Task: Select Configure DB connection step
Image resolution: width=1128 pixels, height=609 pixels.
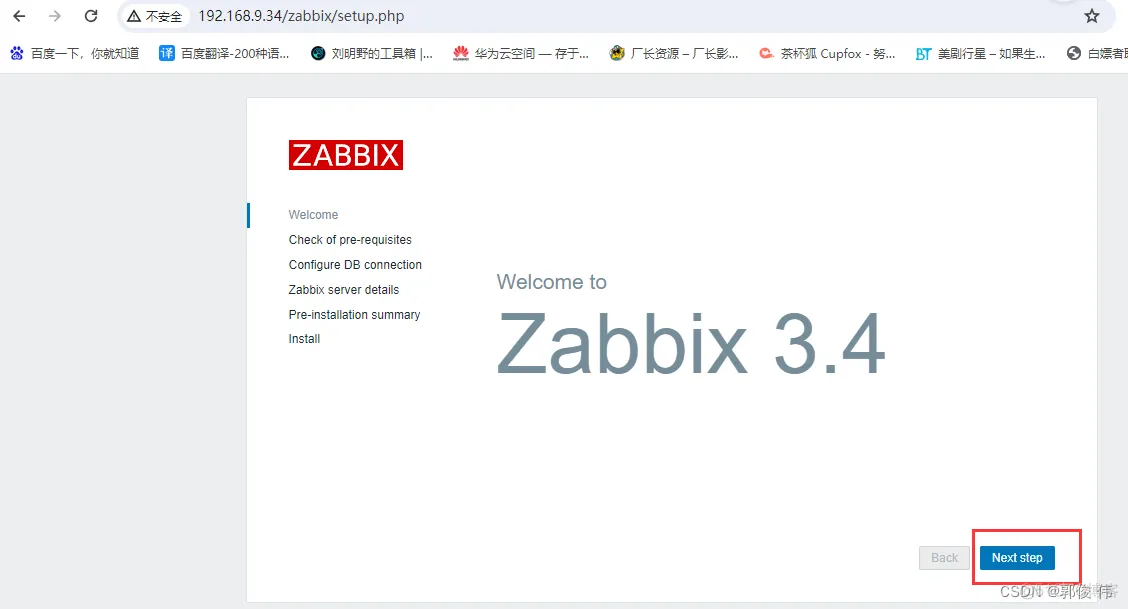Action: point(355,265)
